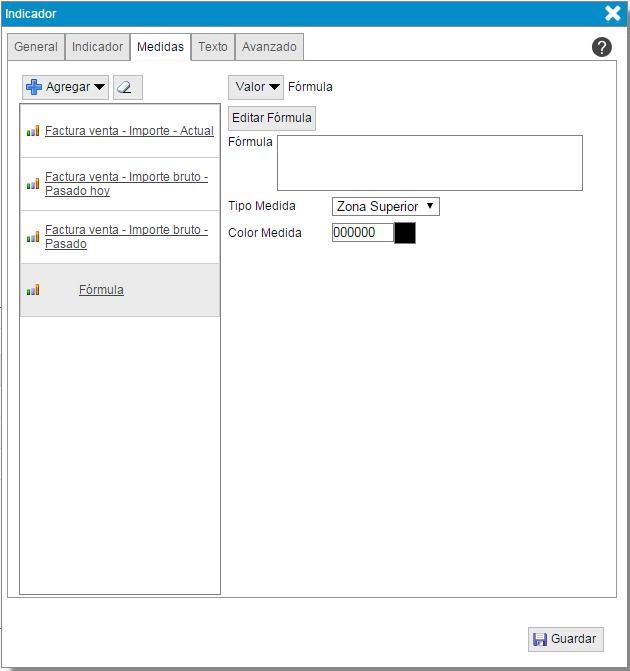
Task: Open the Tipo Medida Zona Superior combo box
Action: [385, 206]
